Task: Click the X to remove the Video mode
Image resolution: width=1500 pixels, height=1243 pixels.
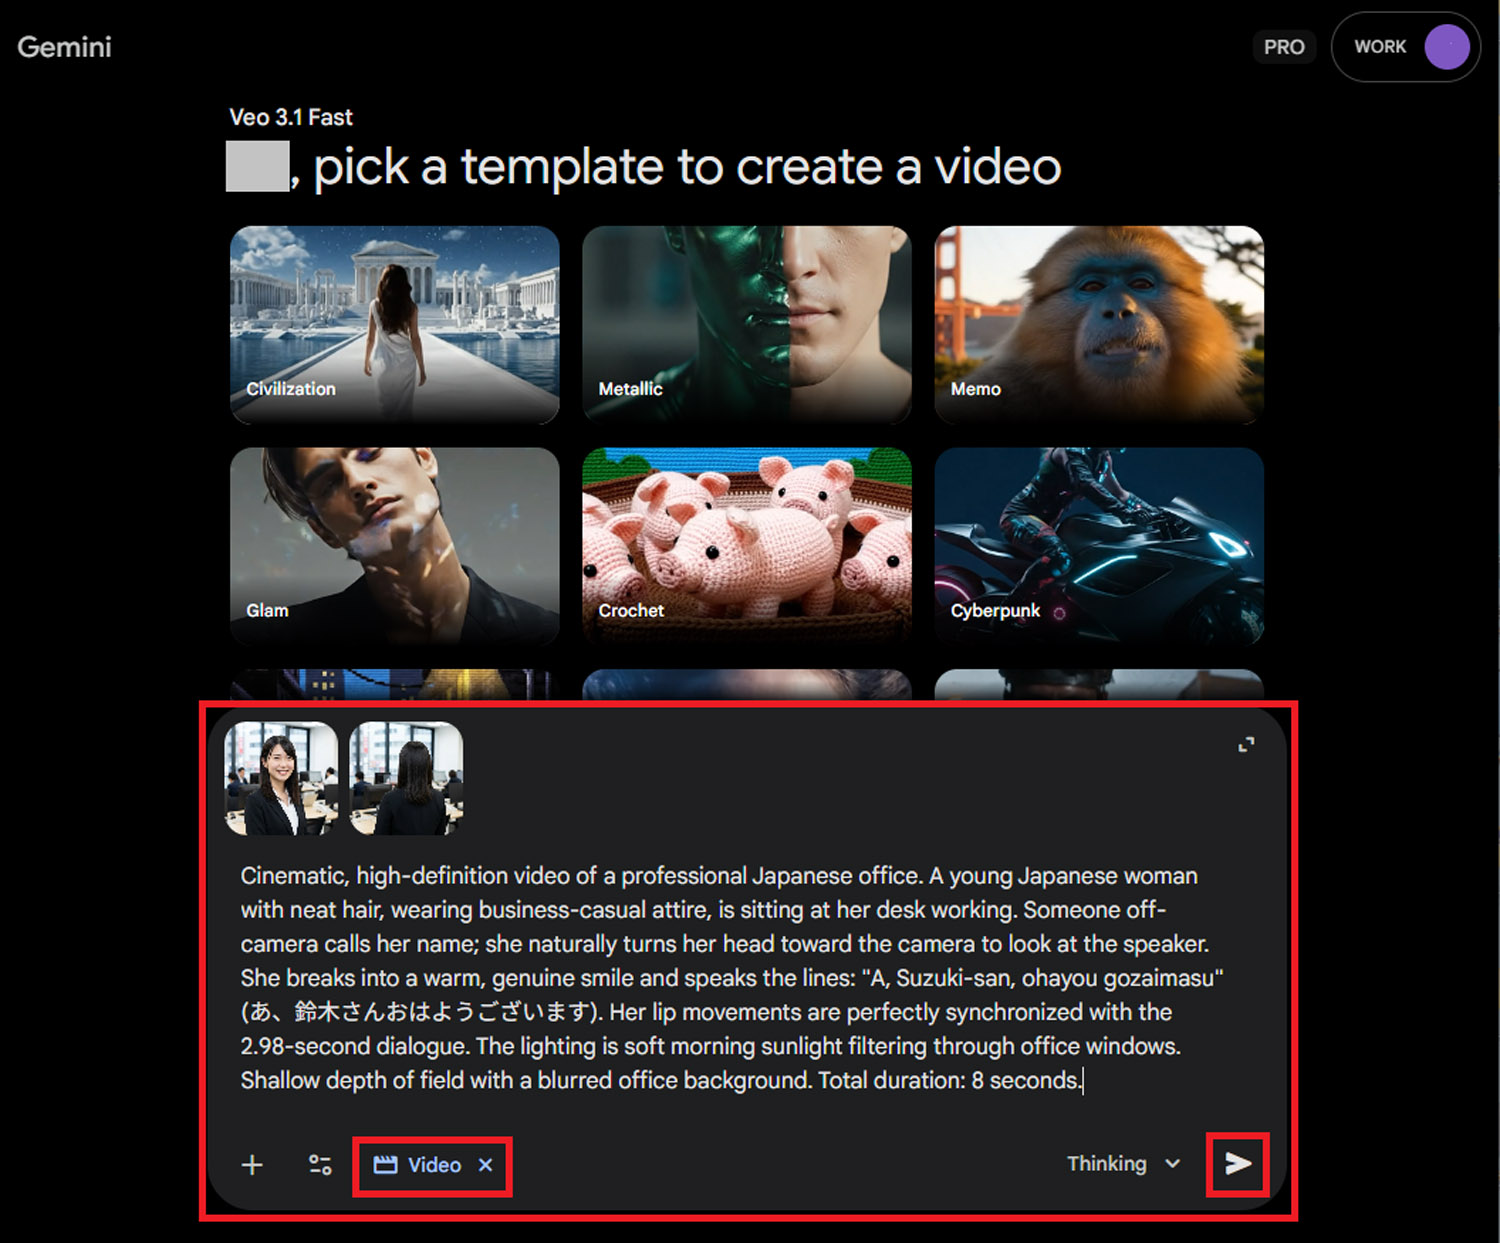Action: (486, 1164)
